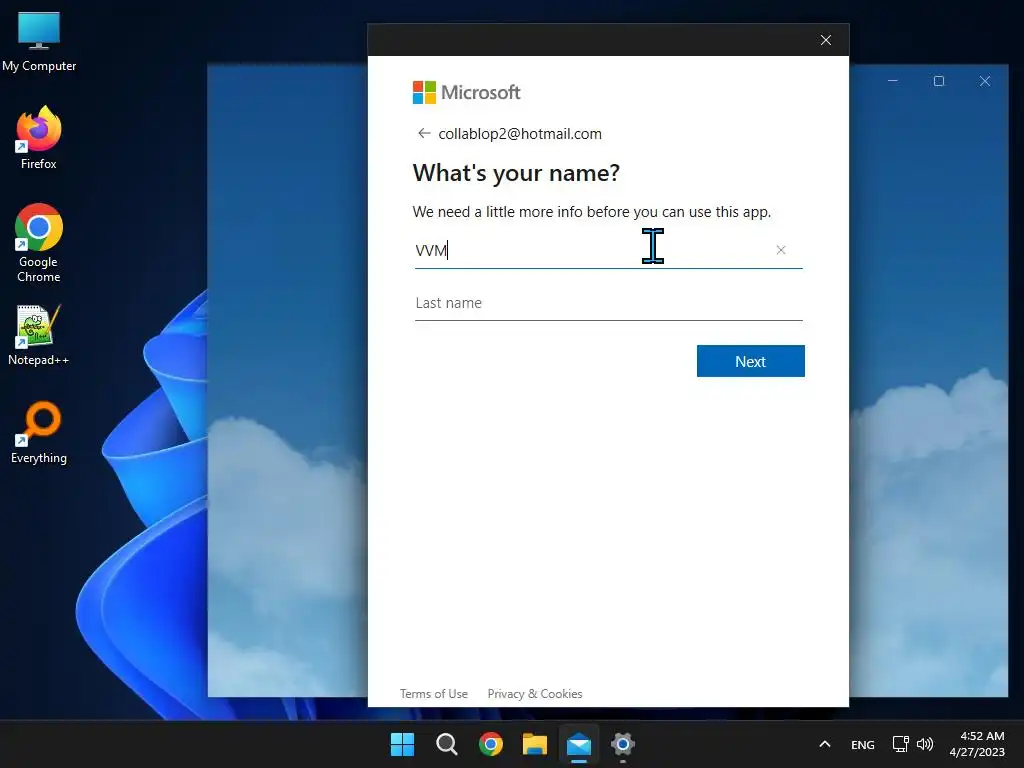Open My Computer desktop icon
Viewport: 1024px width, 768px height.
39,42
